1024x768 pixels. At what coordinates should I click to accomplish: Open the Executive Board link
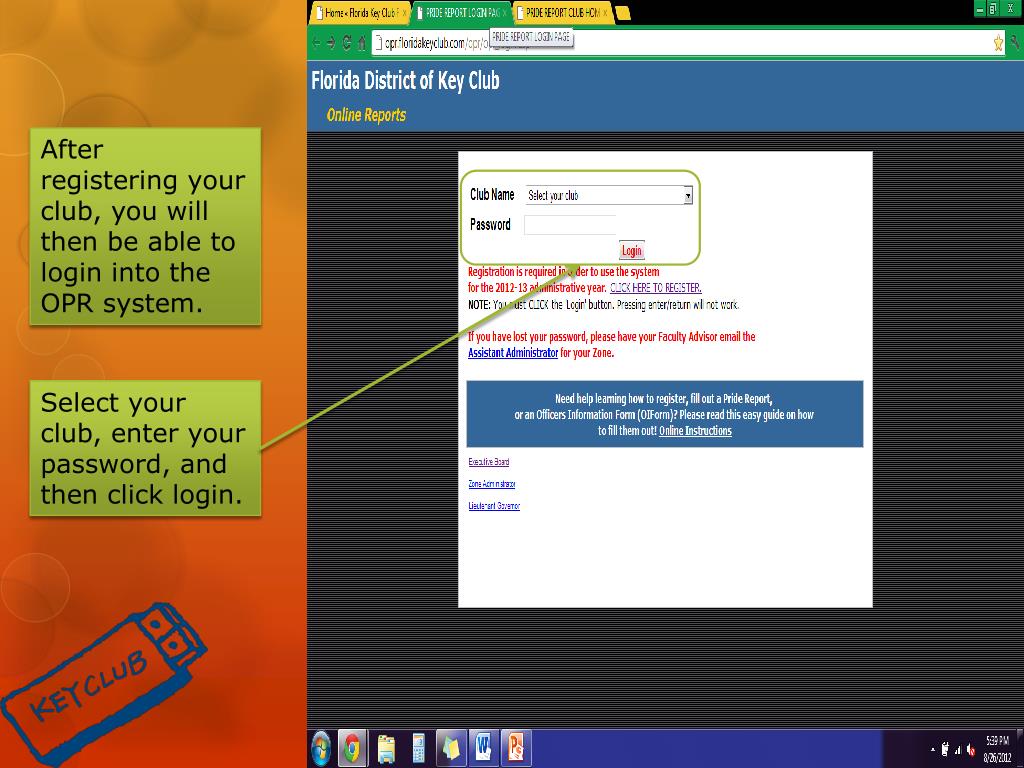pos(488,462)
